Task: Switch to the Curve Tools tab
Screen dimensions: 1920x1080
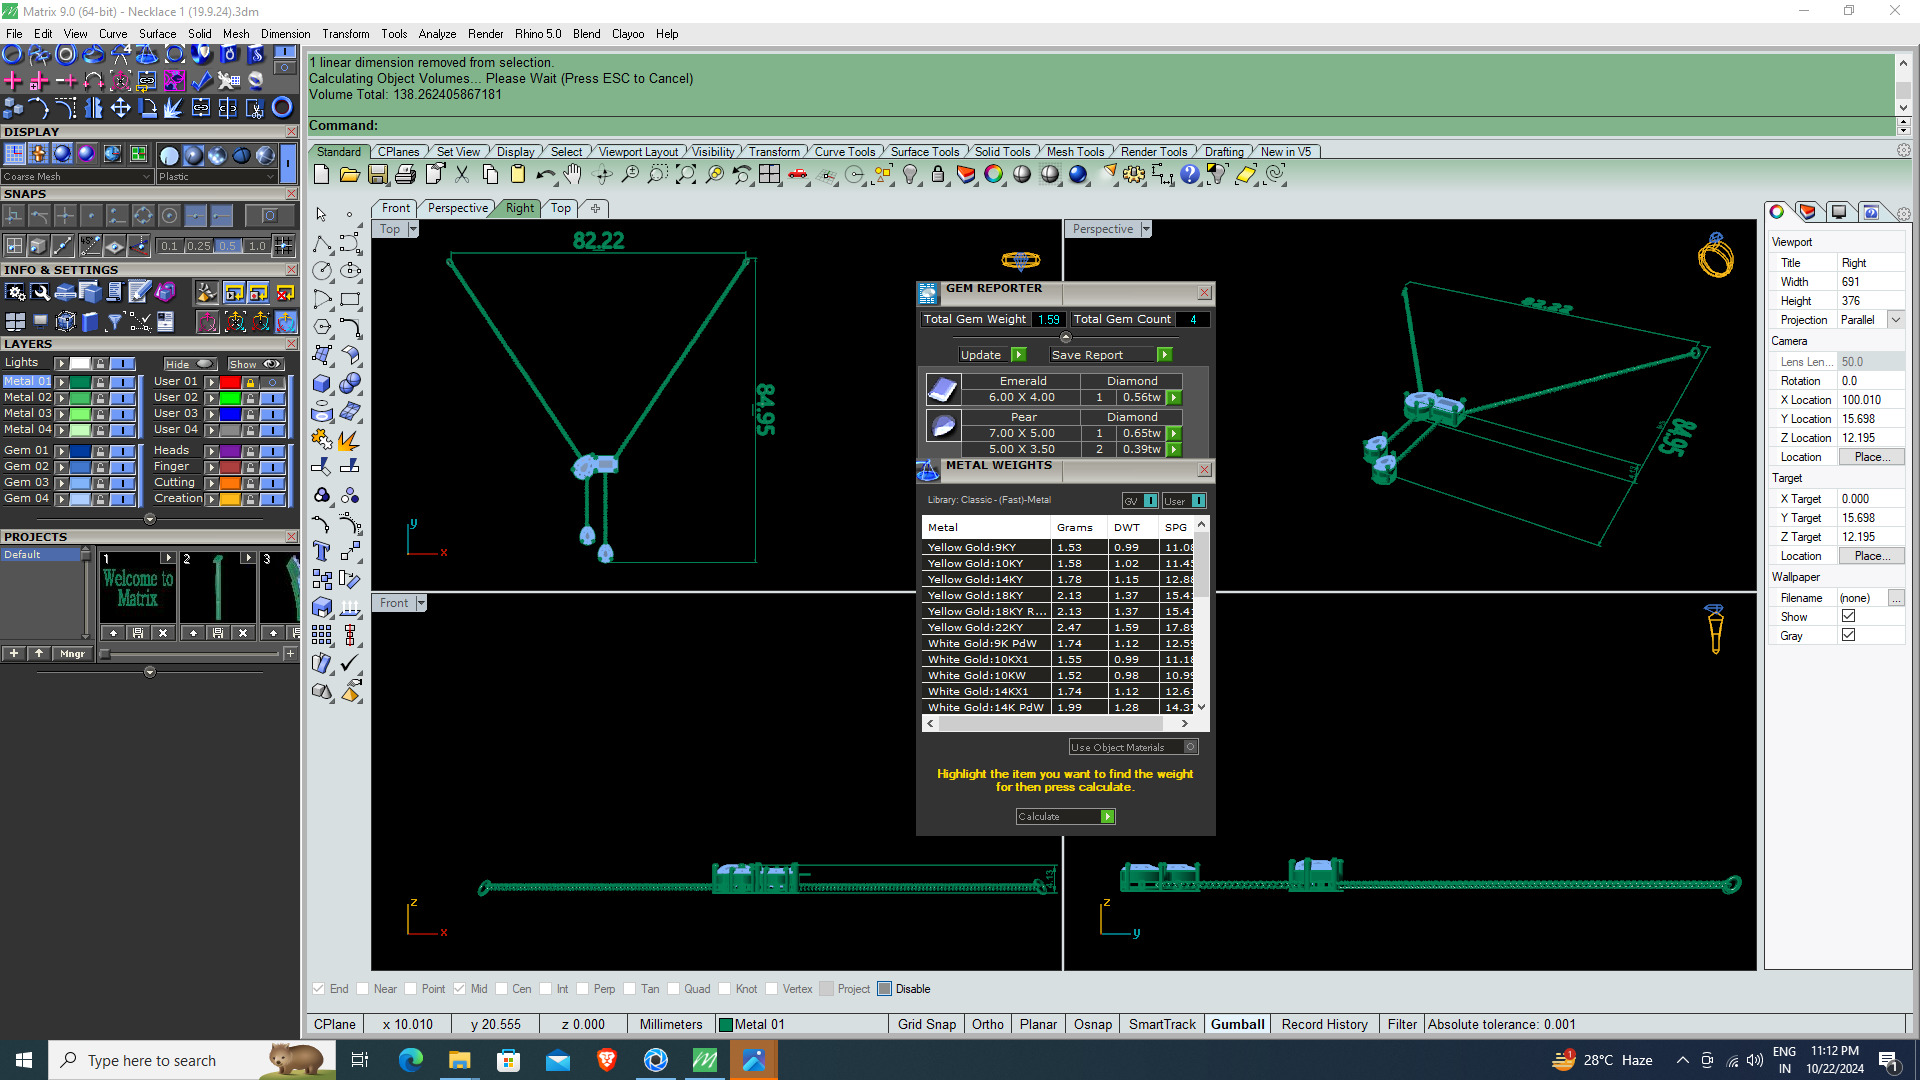Action: pos(844,152)
